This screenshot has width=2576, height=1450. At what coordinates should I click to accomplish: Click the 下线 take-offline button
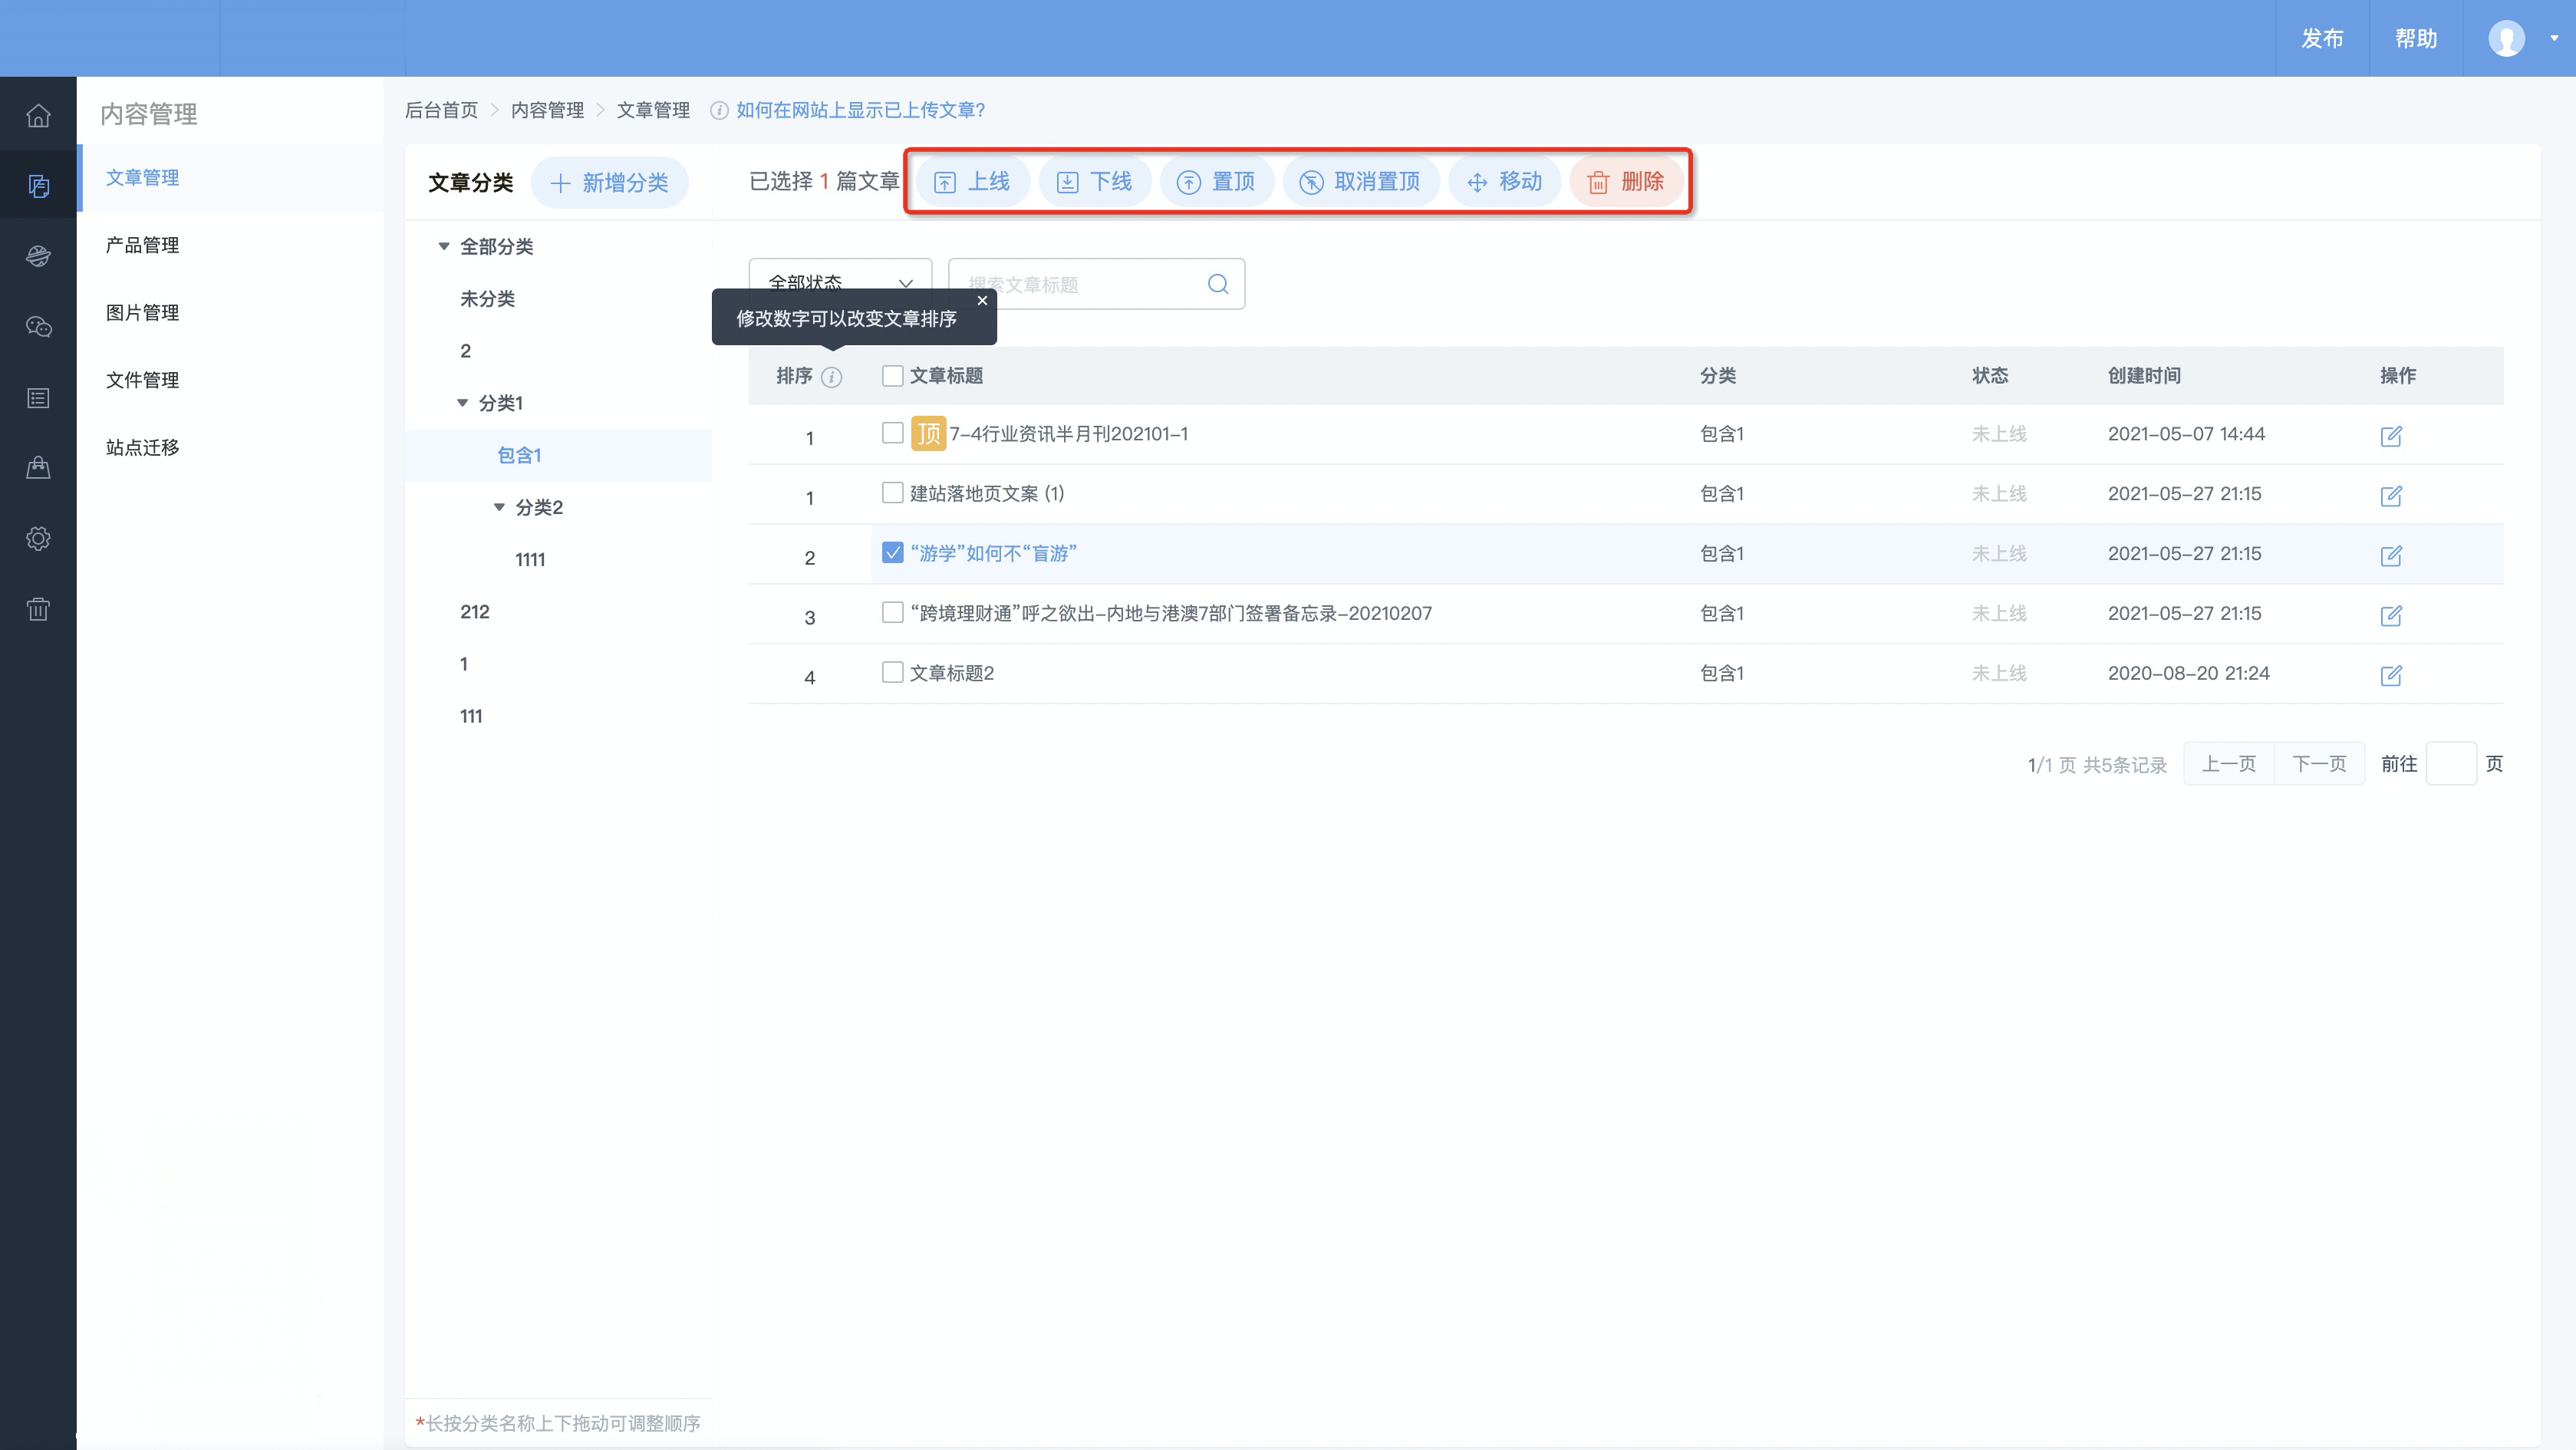(1095, 182)
